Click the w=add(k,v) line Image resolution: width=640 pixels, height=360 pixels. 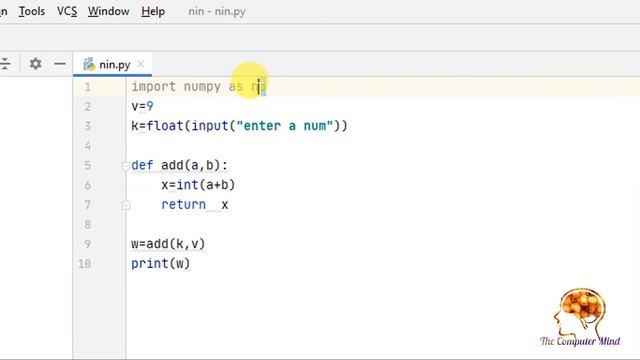pos(168,244)
